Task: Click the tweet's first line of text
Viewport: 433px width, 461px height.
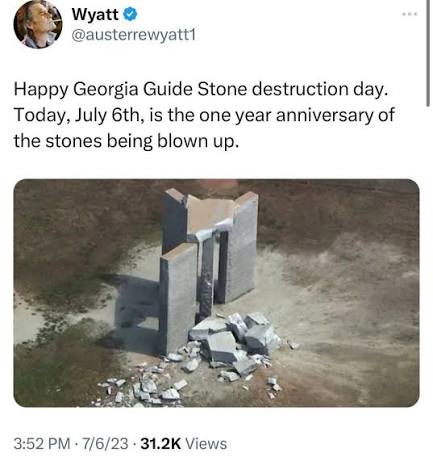Action: [201, 90]
